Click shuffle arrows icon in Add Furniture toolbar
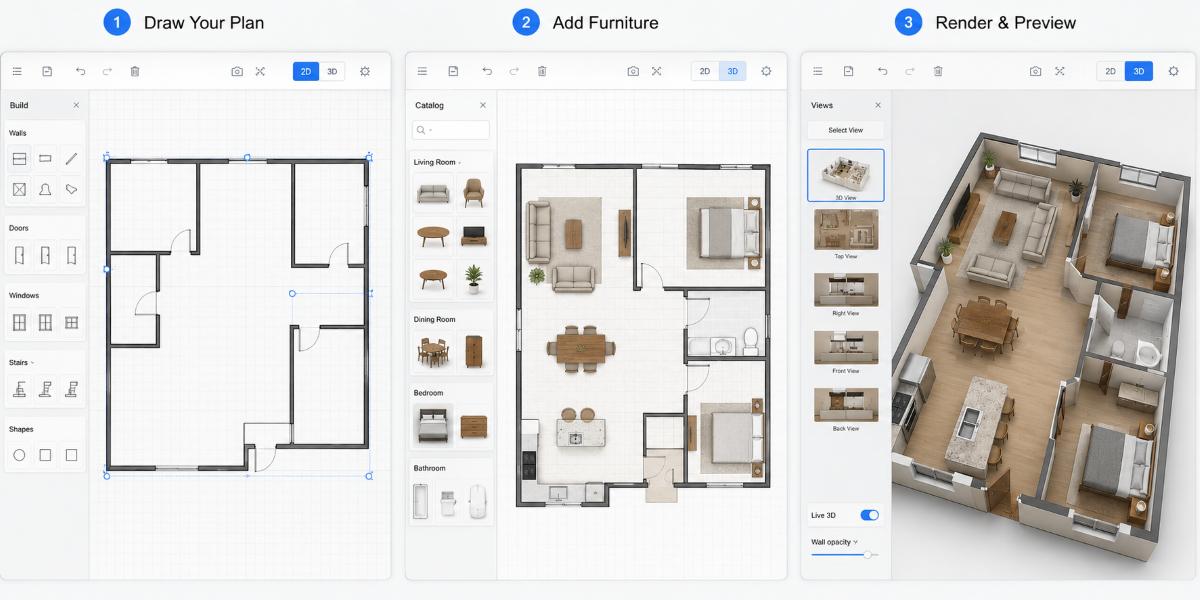The width and height of the screenshot is (1200, 600). pyautogui.click(x=656, y=71)
